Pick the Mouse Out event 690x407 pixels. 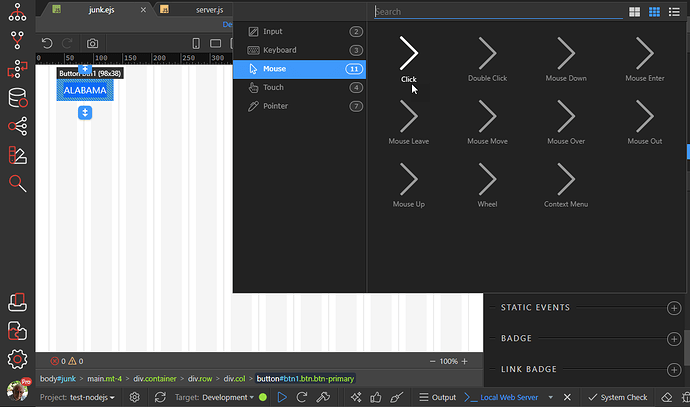(x=645, y=123)
